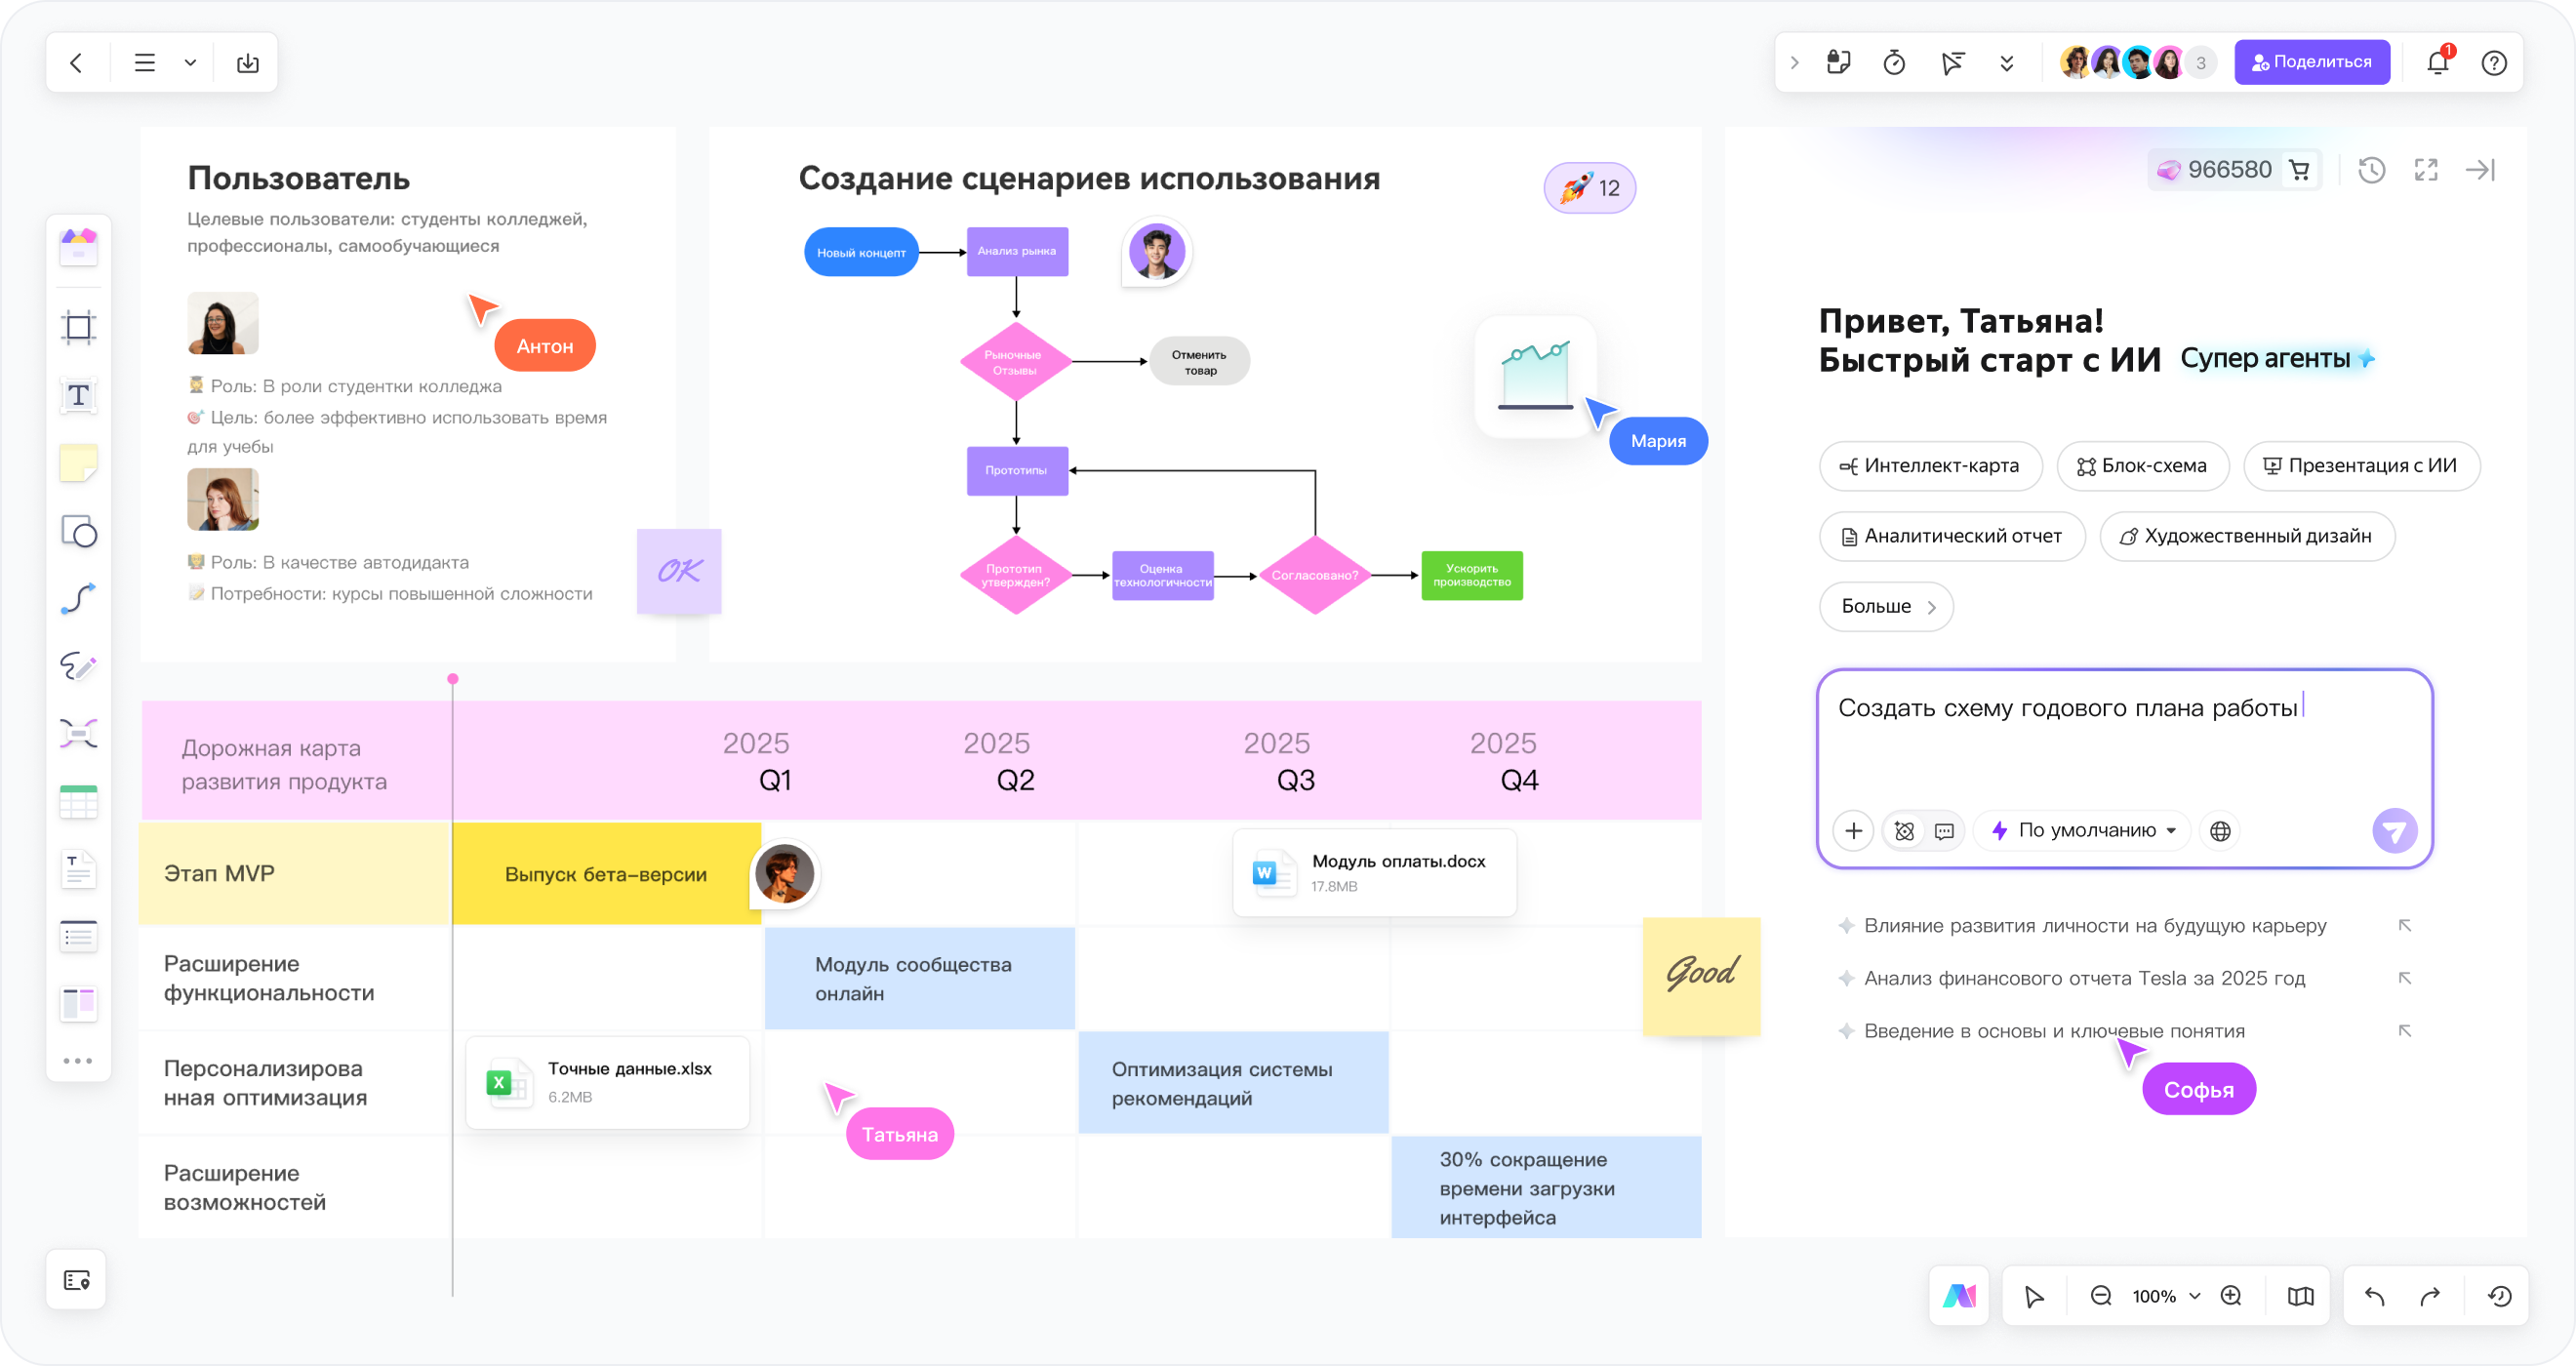
Task: Open the Mind map tool
Action: click(78, 734)
